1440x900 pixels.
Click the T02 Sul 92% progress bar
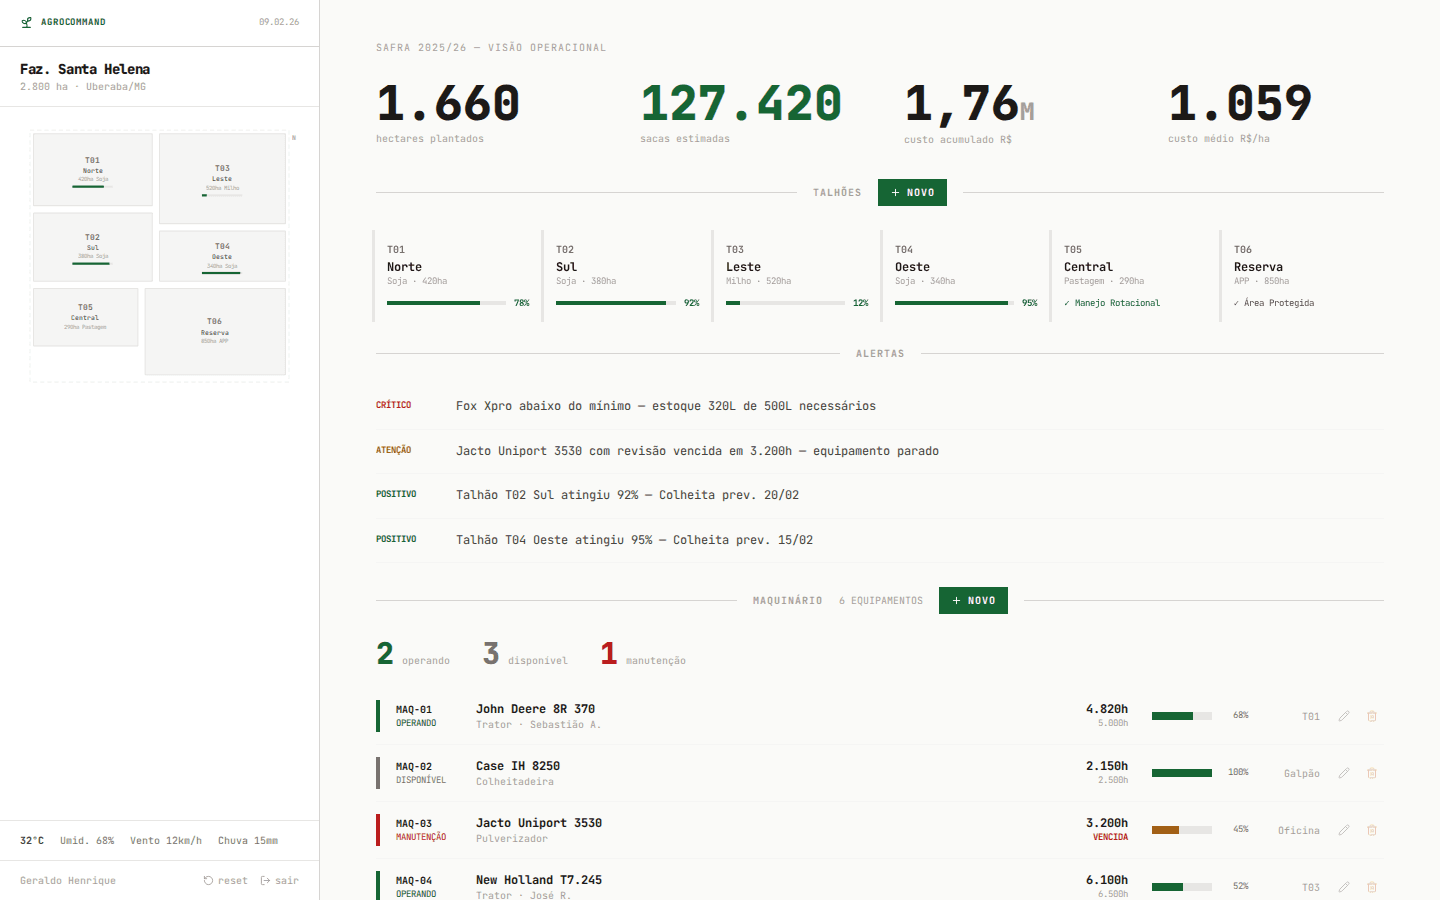tap(611, 302)
